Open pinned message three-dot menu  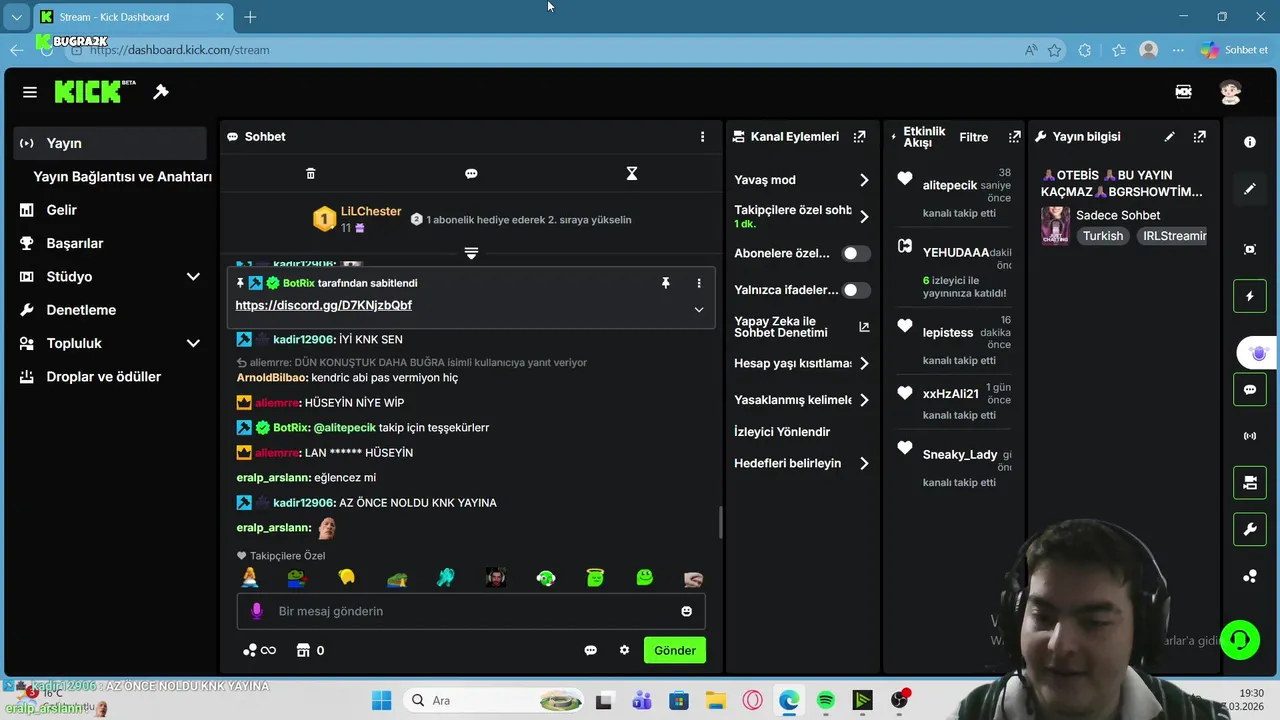(698, 283)
